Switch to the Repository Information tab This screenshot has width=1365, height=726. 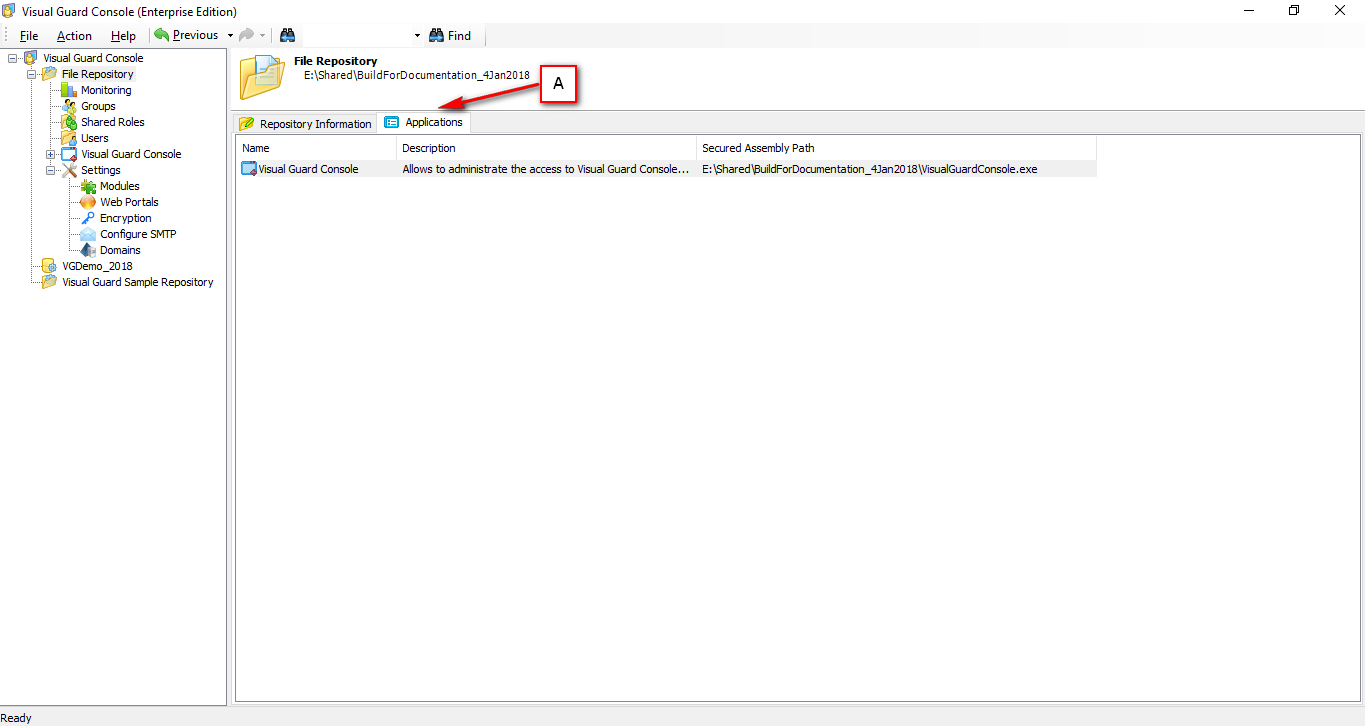click(305, 123)
